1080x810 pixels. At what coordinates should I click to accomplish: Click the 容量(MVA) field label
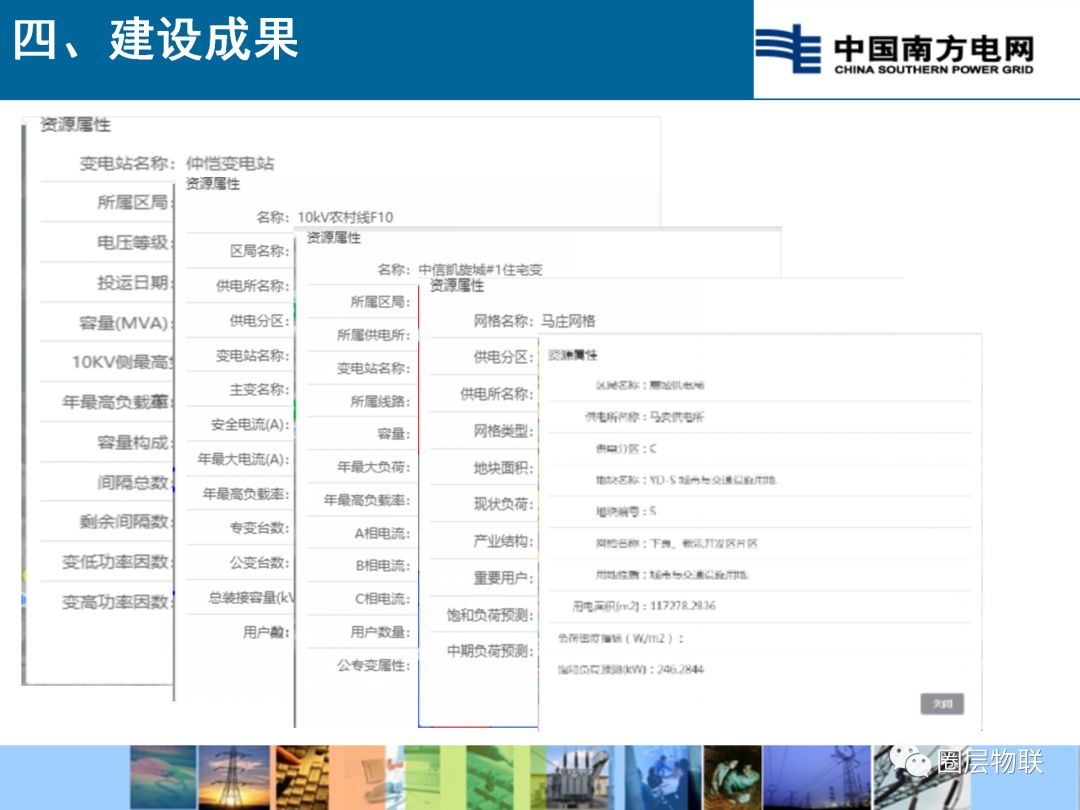tap(125, 322)
